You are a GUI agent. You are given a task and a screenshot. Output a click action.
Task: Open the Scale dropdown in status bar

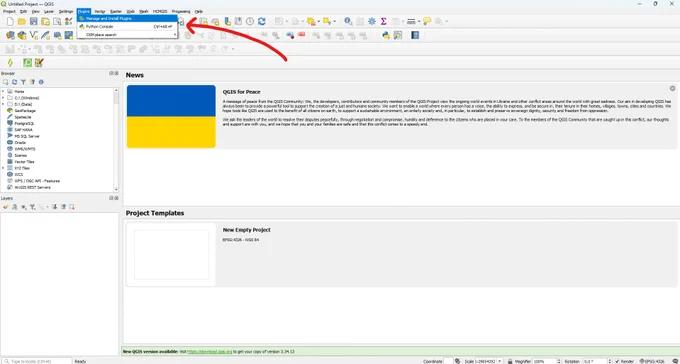(500, 361)
